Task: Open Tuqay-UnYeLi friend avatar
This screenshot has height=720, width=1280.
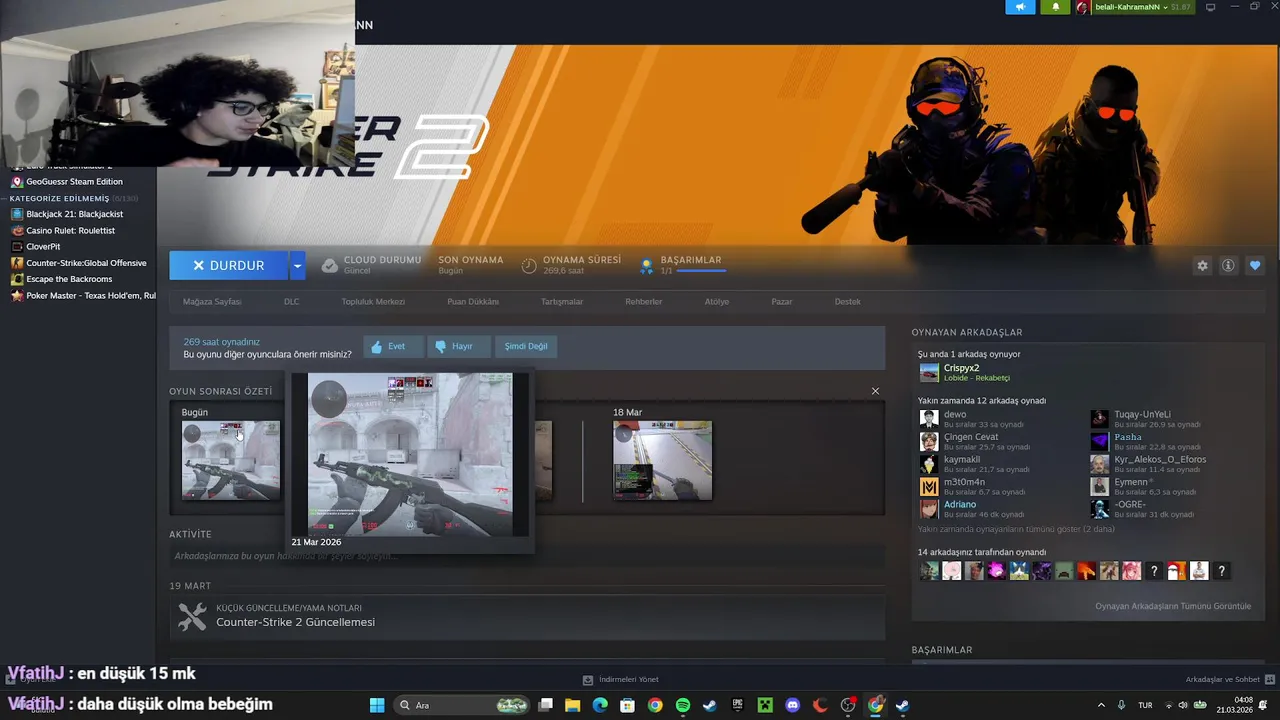Action: coord(1099,418)
